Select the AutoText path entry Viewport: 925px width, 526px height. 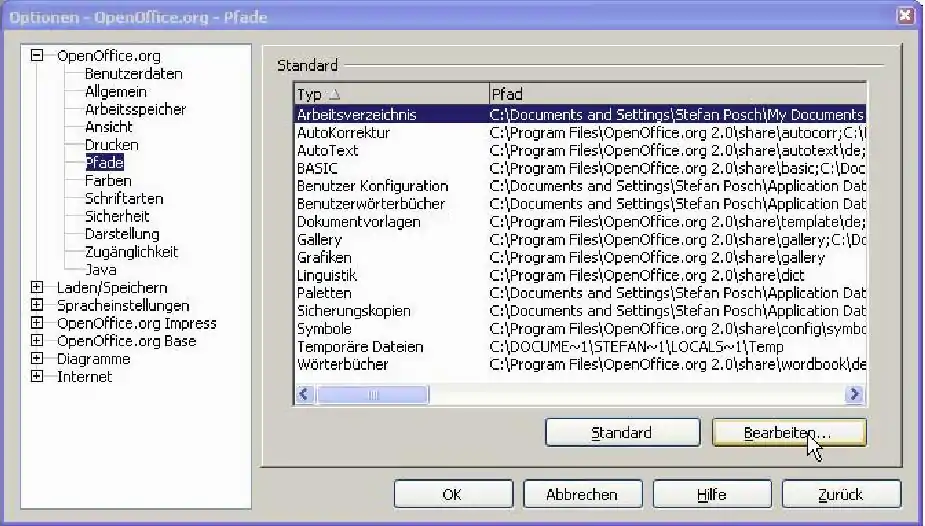[x=580, y=150]
